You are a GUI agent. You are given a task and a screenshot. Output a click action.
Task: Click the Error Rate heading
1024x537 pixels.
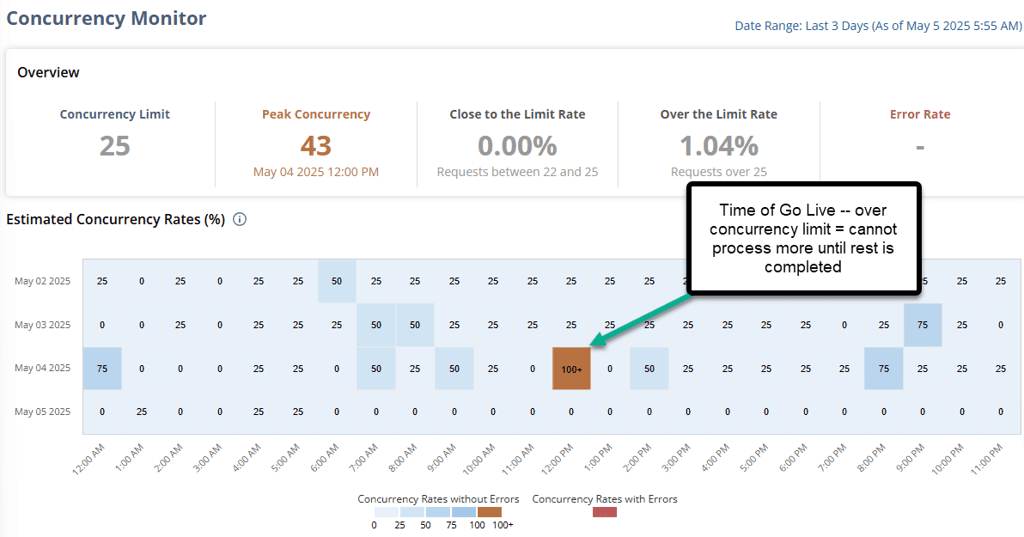click(x=920, y=114)
